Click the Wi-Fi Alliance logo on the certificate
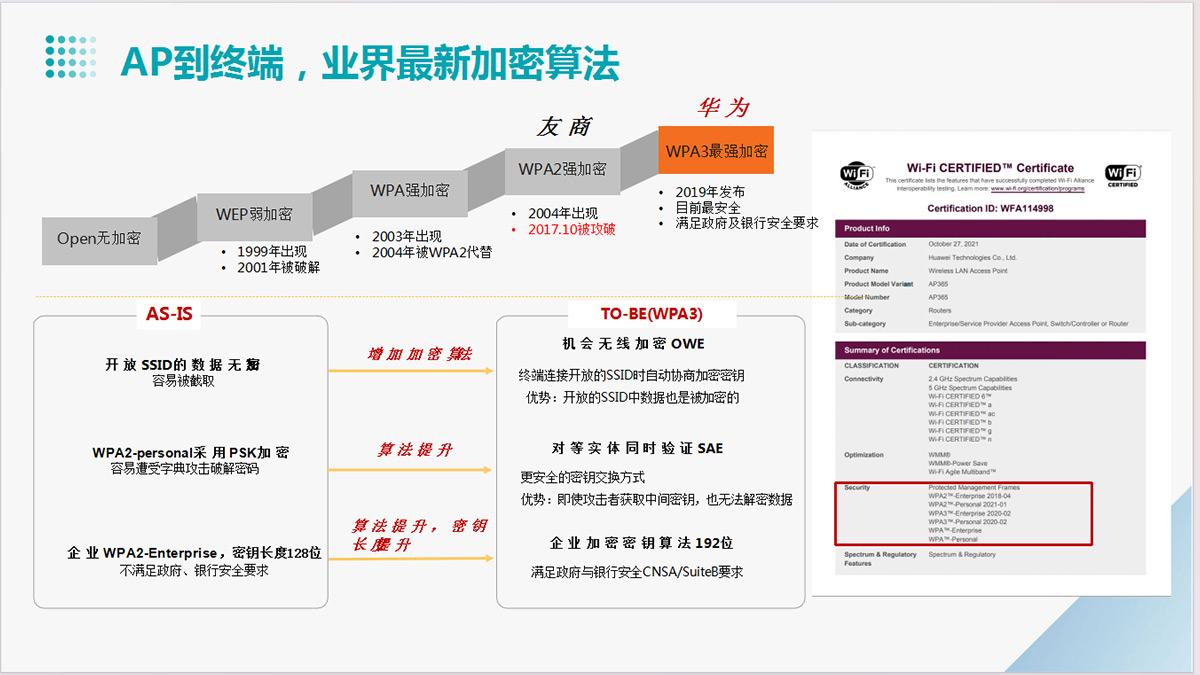The width and height of the screenshot is (1200, 675). pos(858,175)
